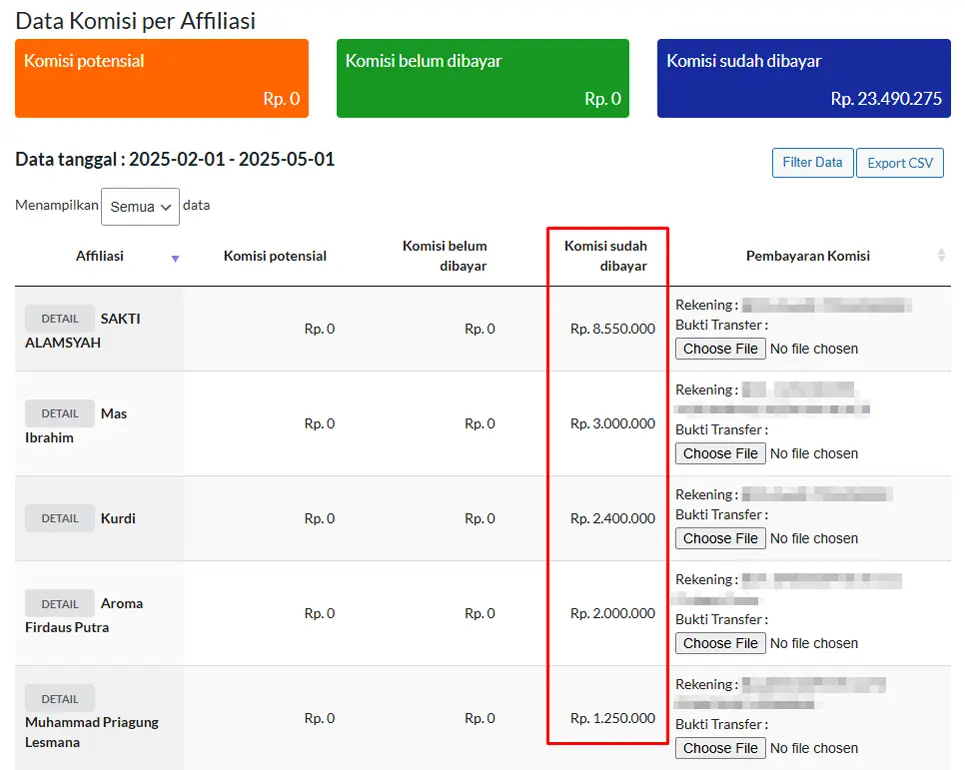View DETAIL for Kurdi
This screenshot has width=965, height=770.
click(x=60, y=518)
